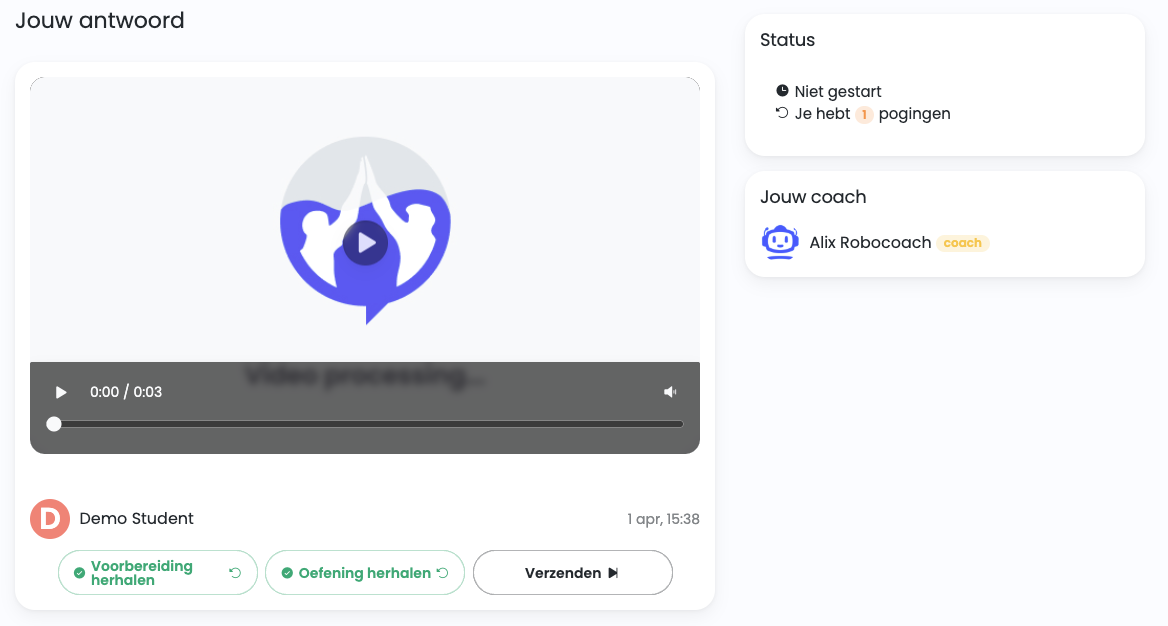Click the small play button in control bar
Image resolution: width=1168 pixels, height=626 pixels.
(61, 392)
